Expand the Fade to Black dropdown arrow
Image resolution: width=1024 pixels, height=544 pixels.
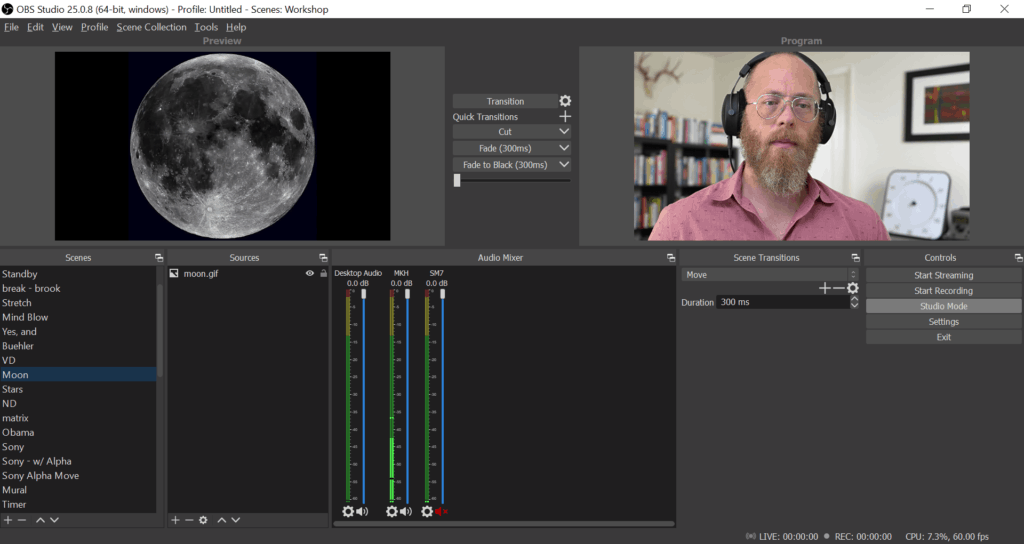tap(564, 165)
